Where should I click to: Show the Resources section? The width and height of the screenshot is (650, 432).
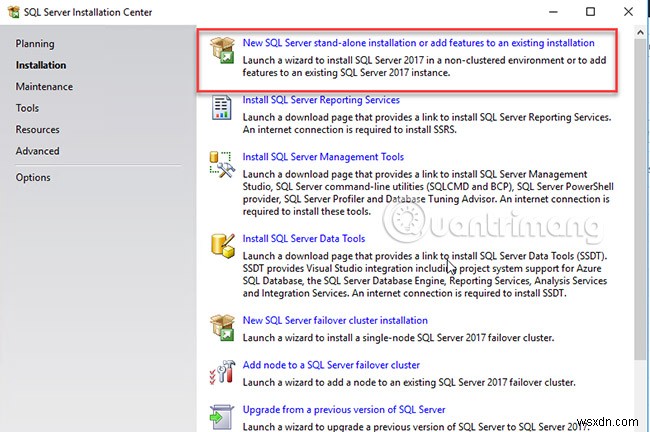coord(37,130)
